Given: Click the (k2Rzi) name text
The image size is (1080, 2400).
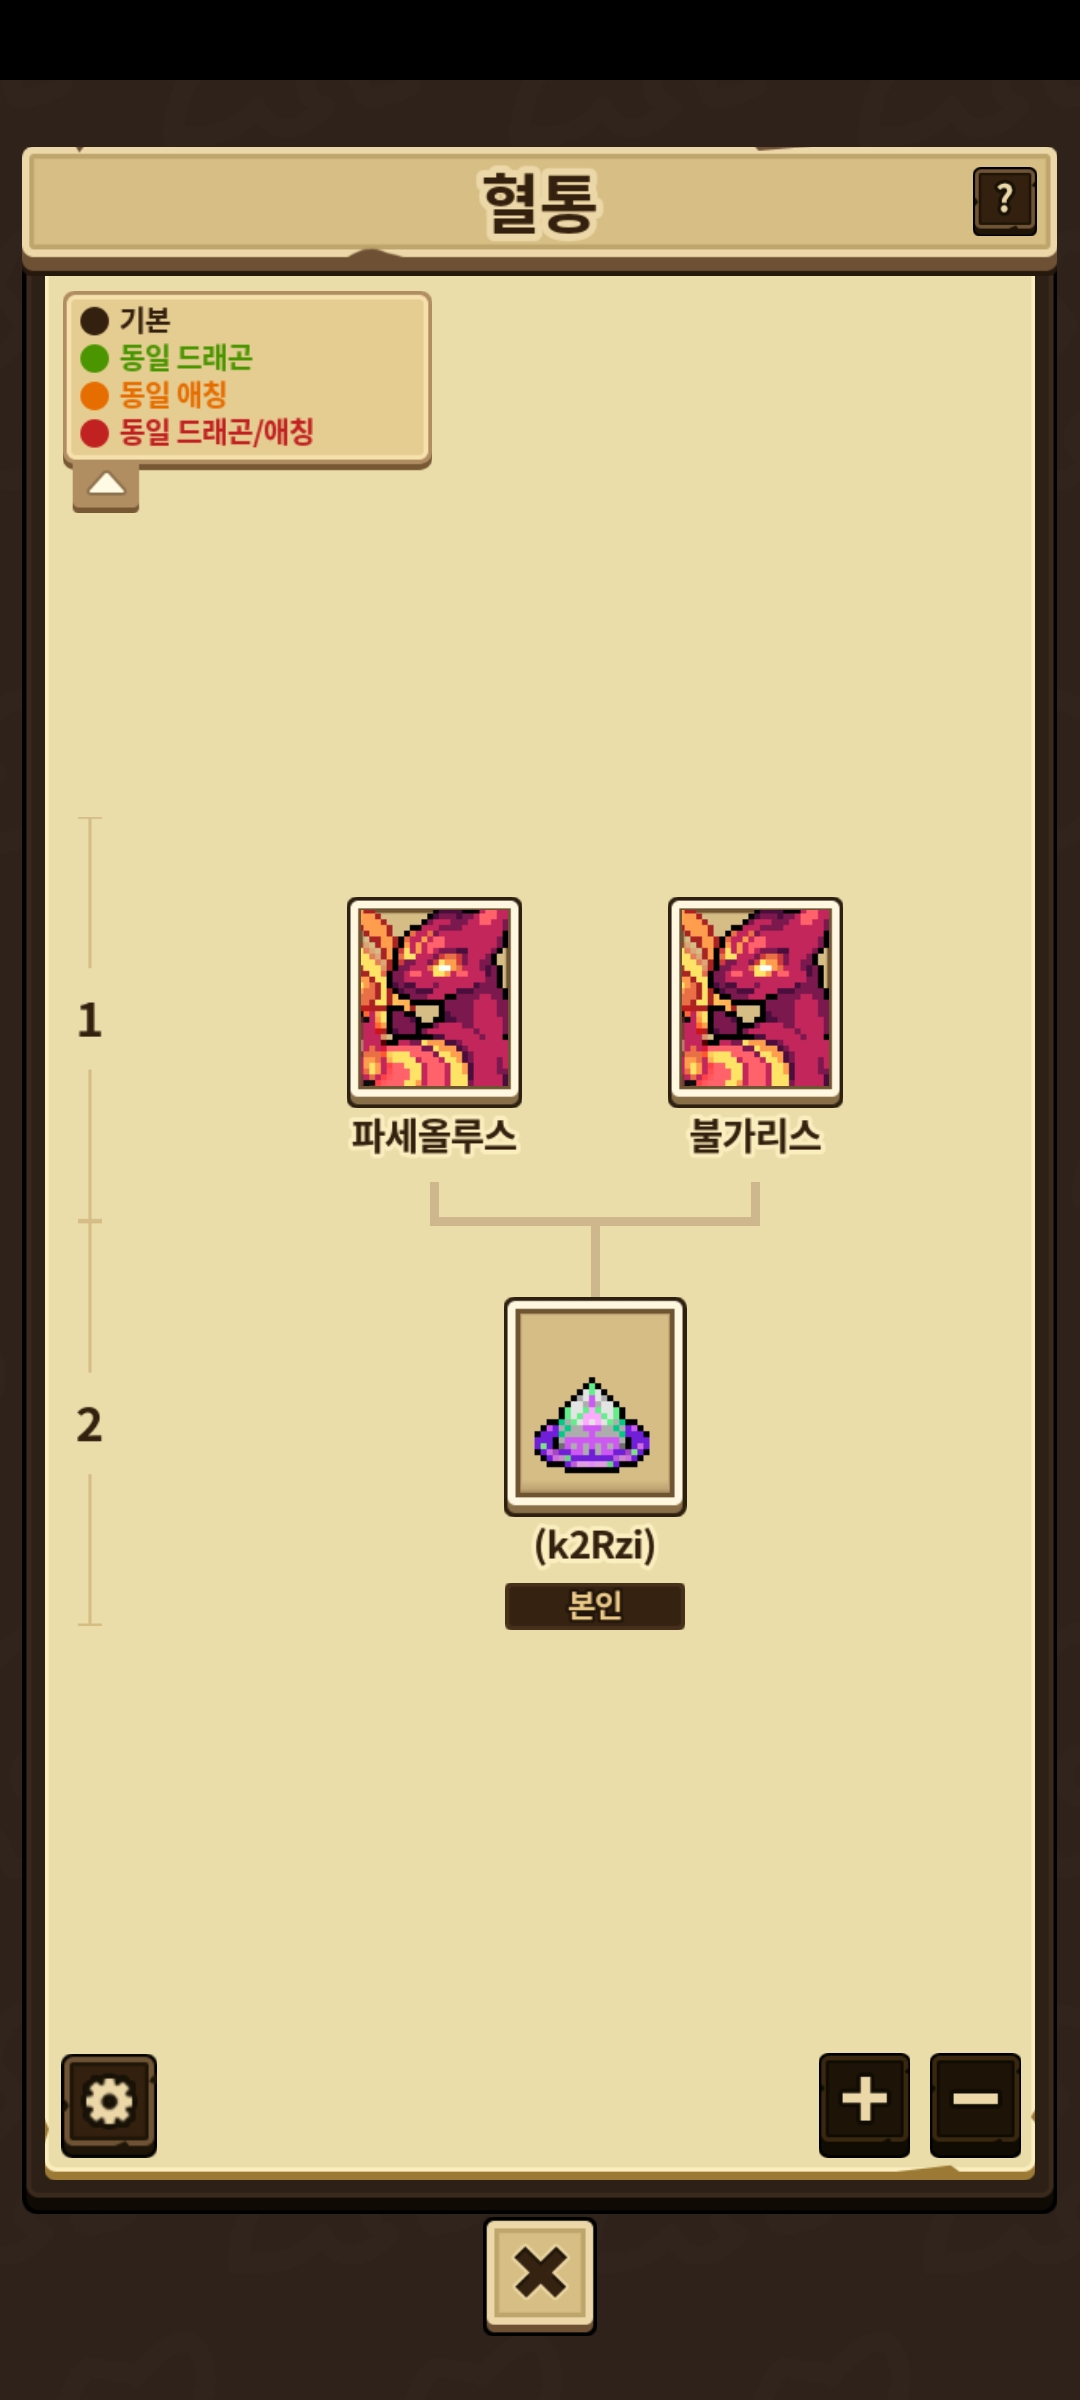Looking at the screenshot, I should pos(595,1545).
